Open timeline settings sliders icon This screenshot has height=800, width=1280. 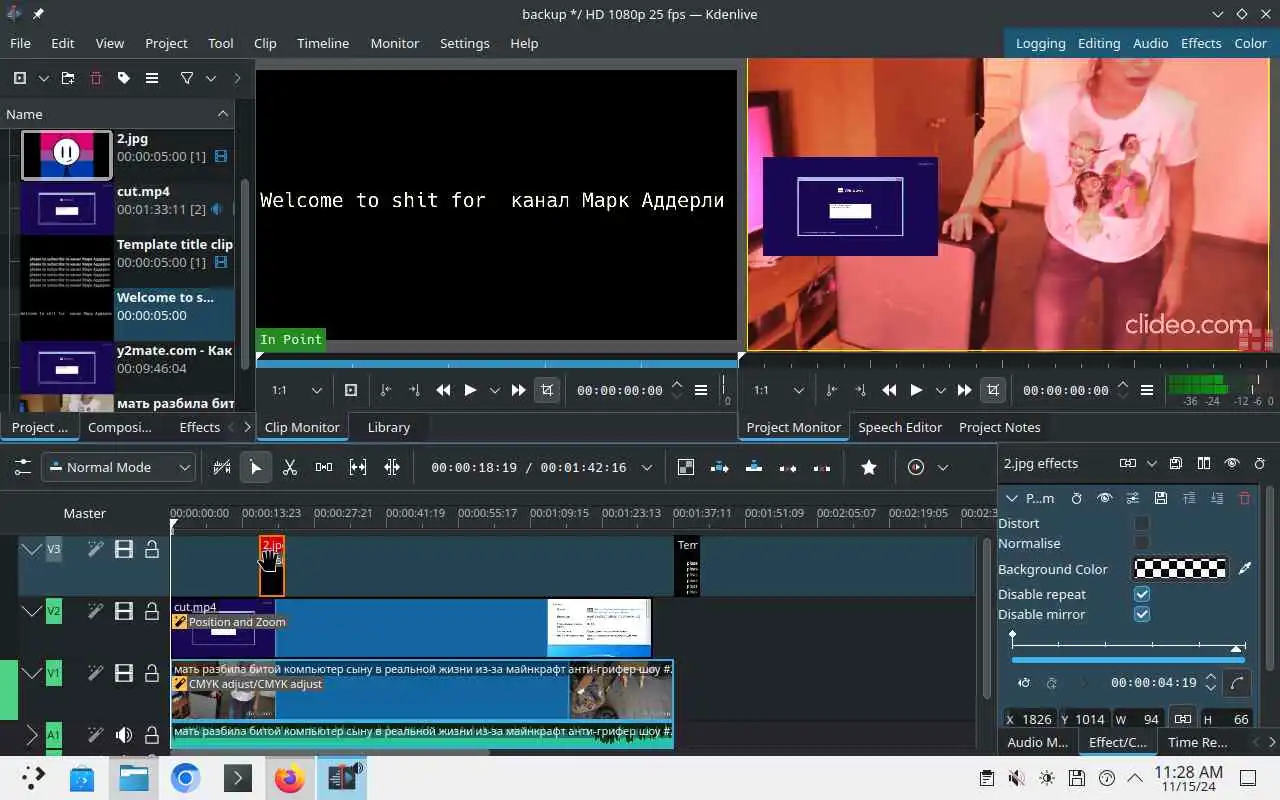point(22,467)
